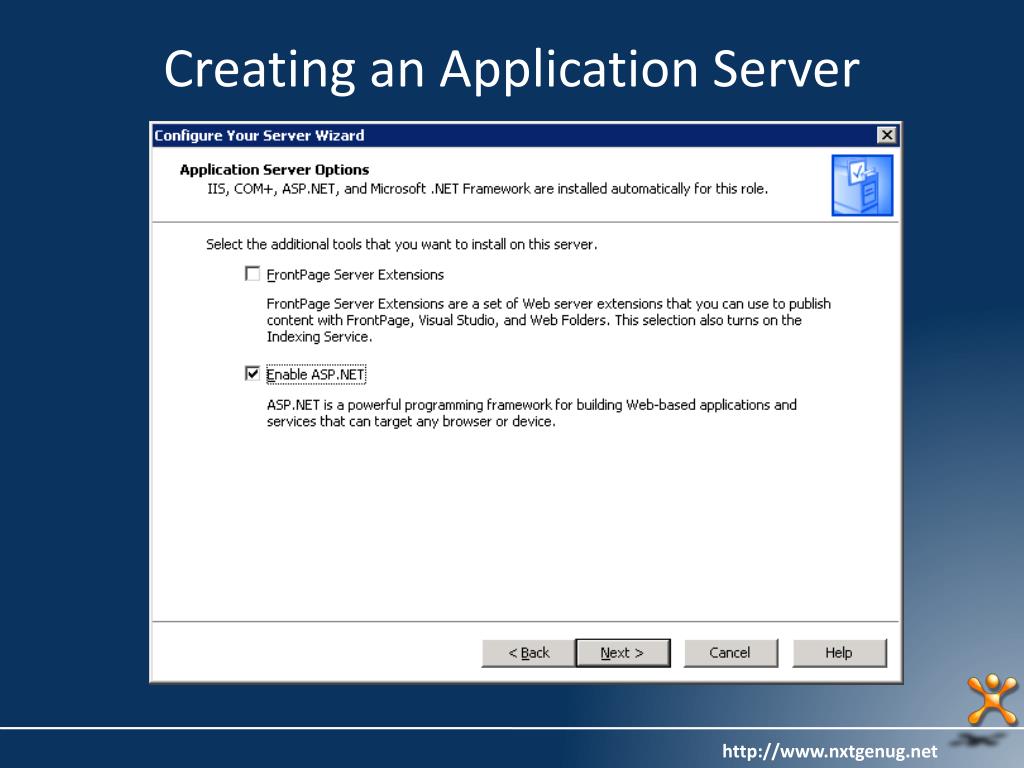1024x768 pixels.
Task: Click the 'Select the additional tools' instruction text
Action: (x=402, y=244)
